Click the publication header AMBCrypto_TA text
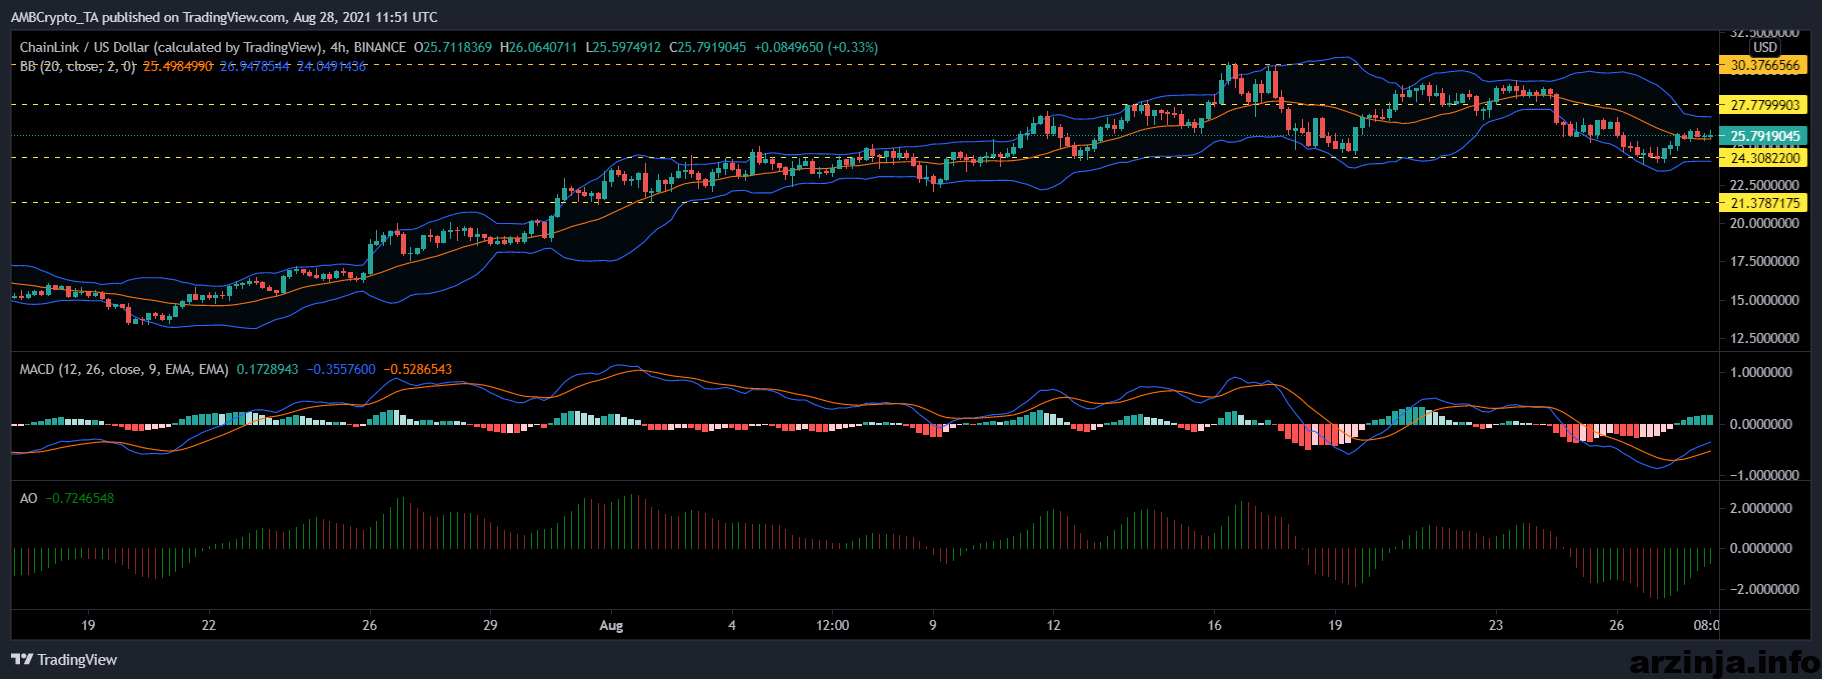Image resolution: width=1822 pixels, height=679 pixels. 54,17
